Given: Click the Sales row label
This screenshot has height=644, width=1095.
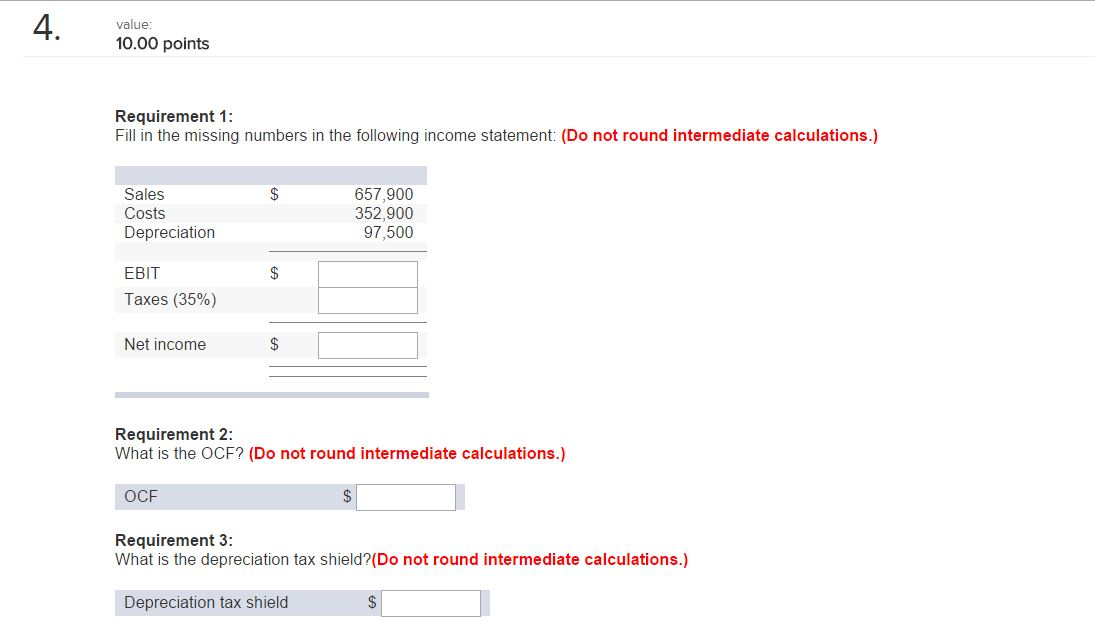Looking at the screenshot, I should [x=144, y=194].
